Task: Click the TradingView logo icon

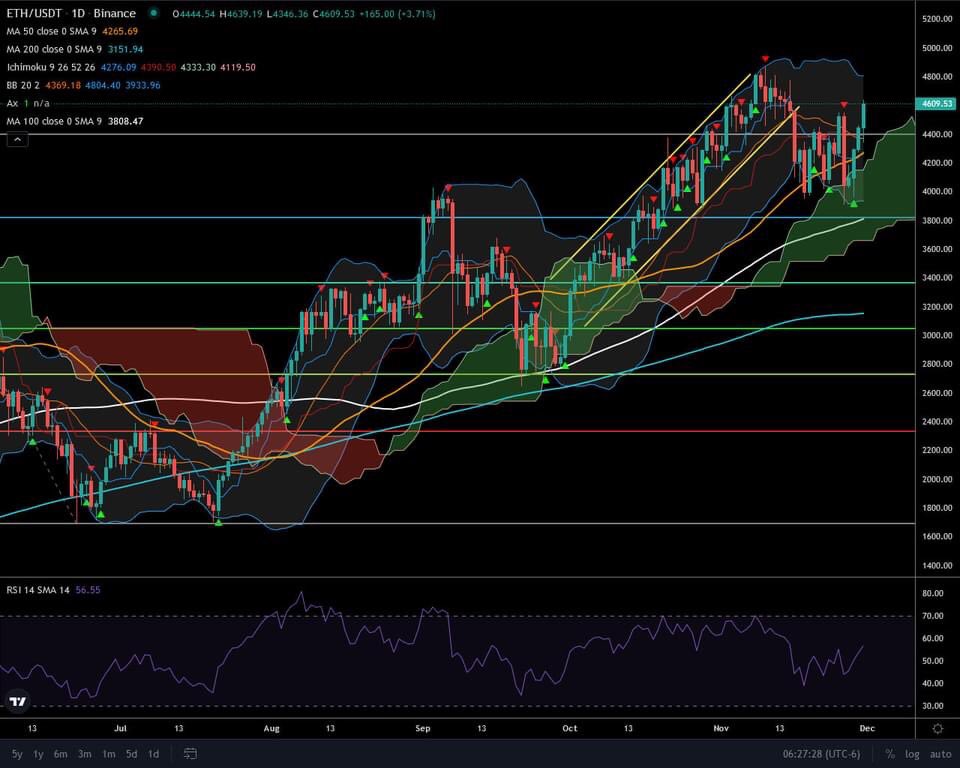Action: [18, 702]
